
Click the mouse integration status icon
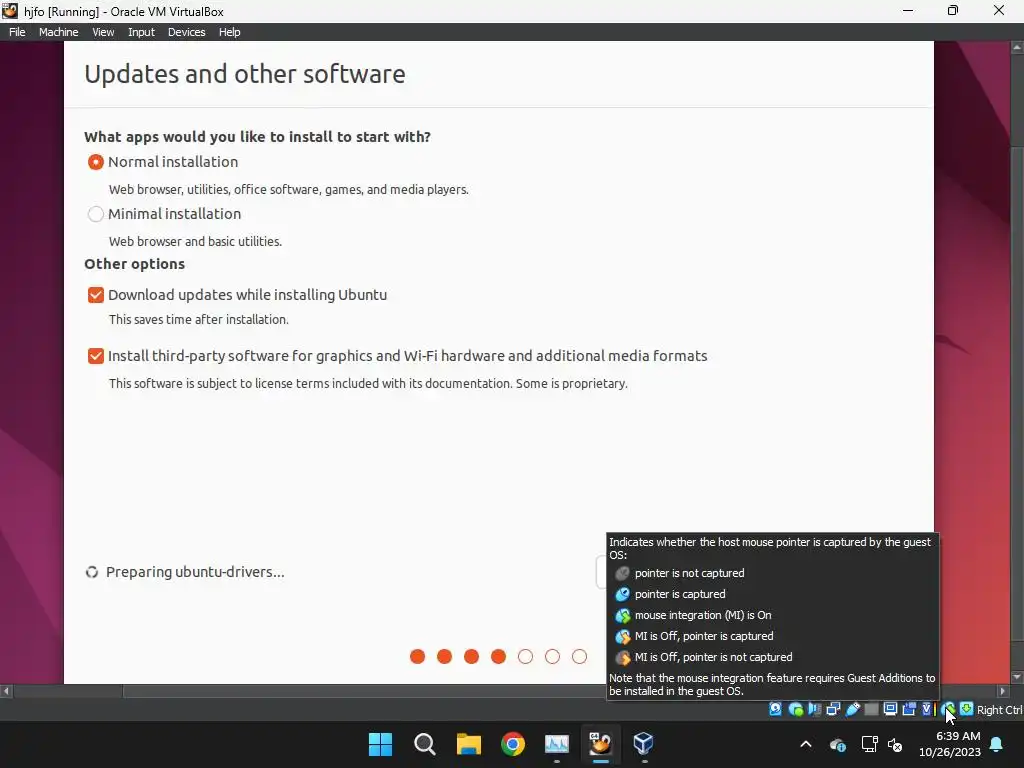(x=948, y=709)
